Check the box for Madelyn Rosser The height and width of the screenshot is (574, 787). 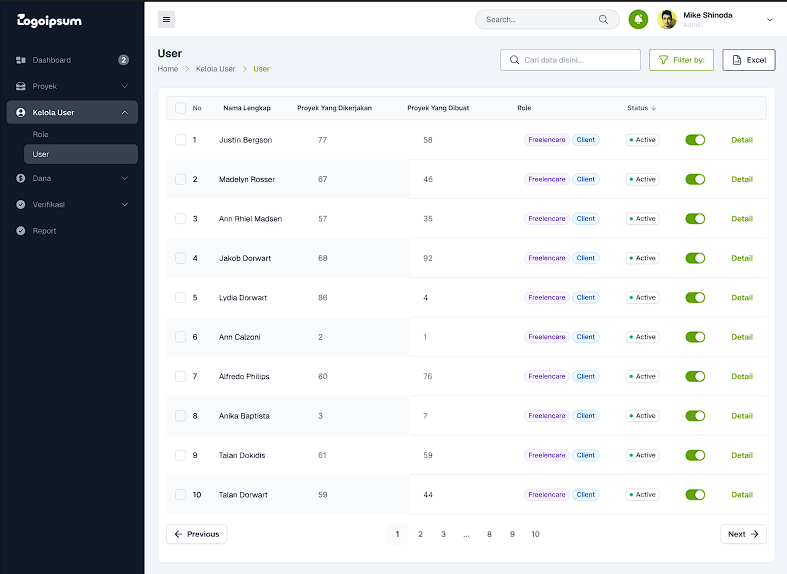[180, 179]
